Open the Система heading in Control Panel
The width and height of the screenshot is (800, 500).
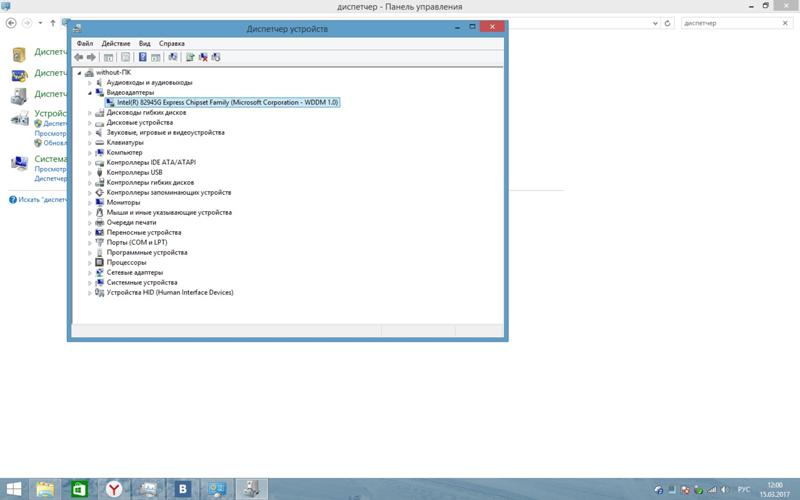[x=51, y=159]
